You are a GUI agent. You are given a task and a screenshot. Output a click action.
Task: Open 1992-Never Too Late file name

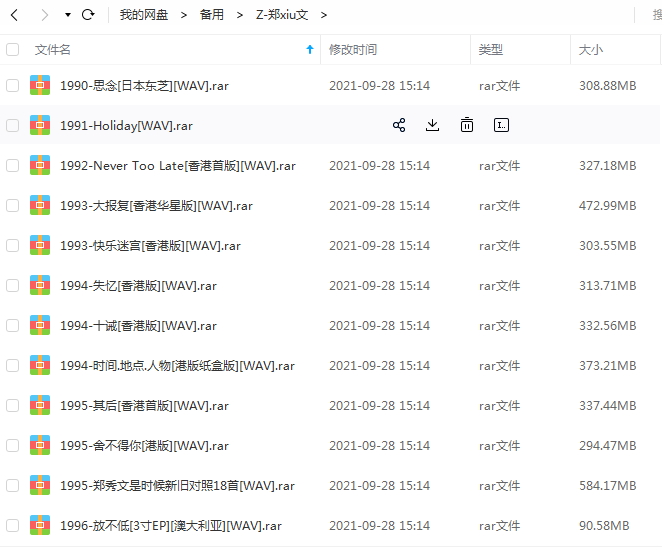pyautogui.click(x=177, y=165)
